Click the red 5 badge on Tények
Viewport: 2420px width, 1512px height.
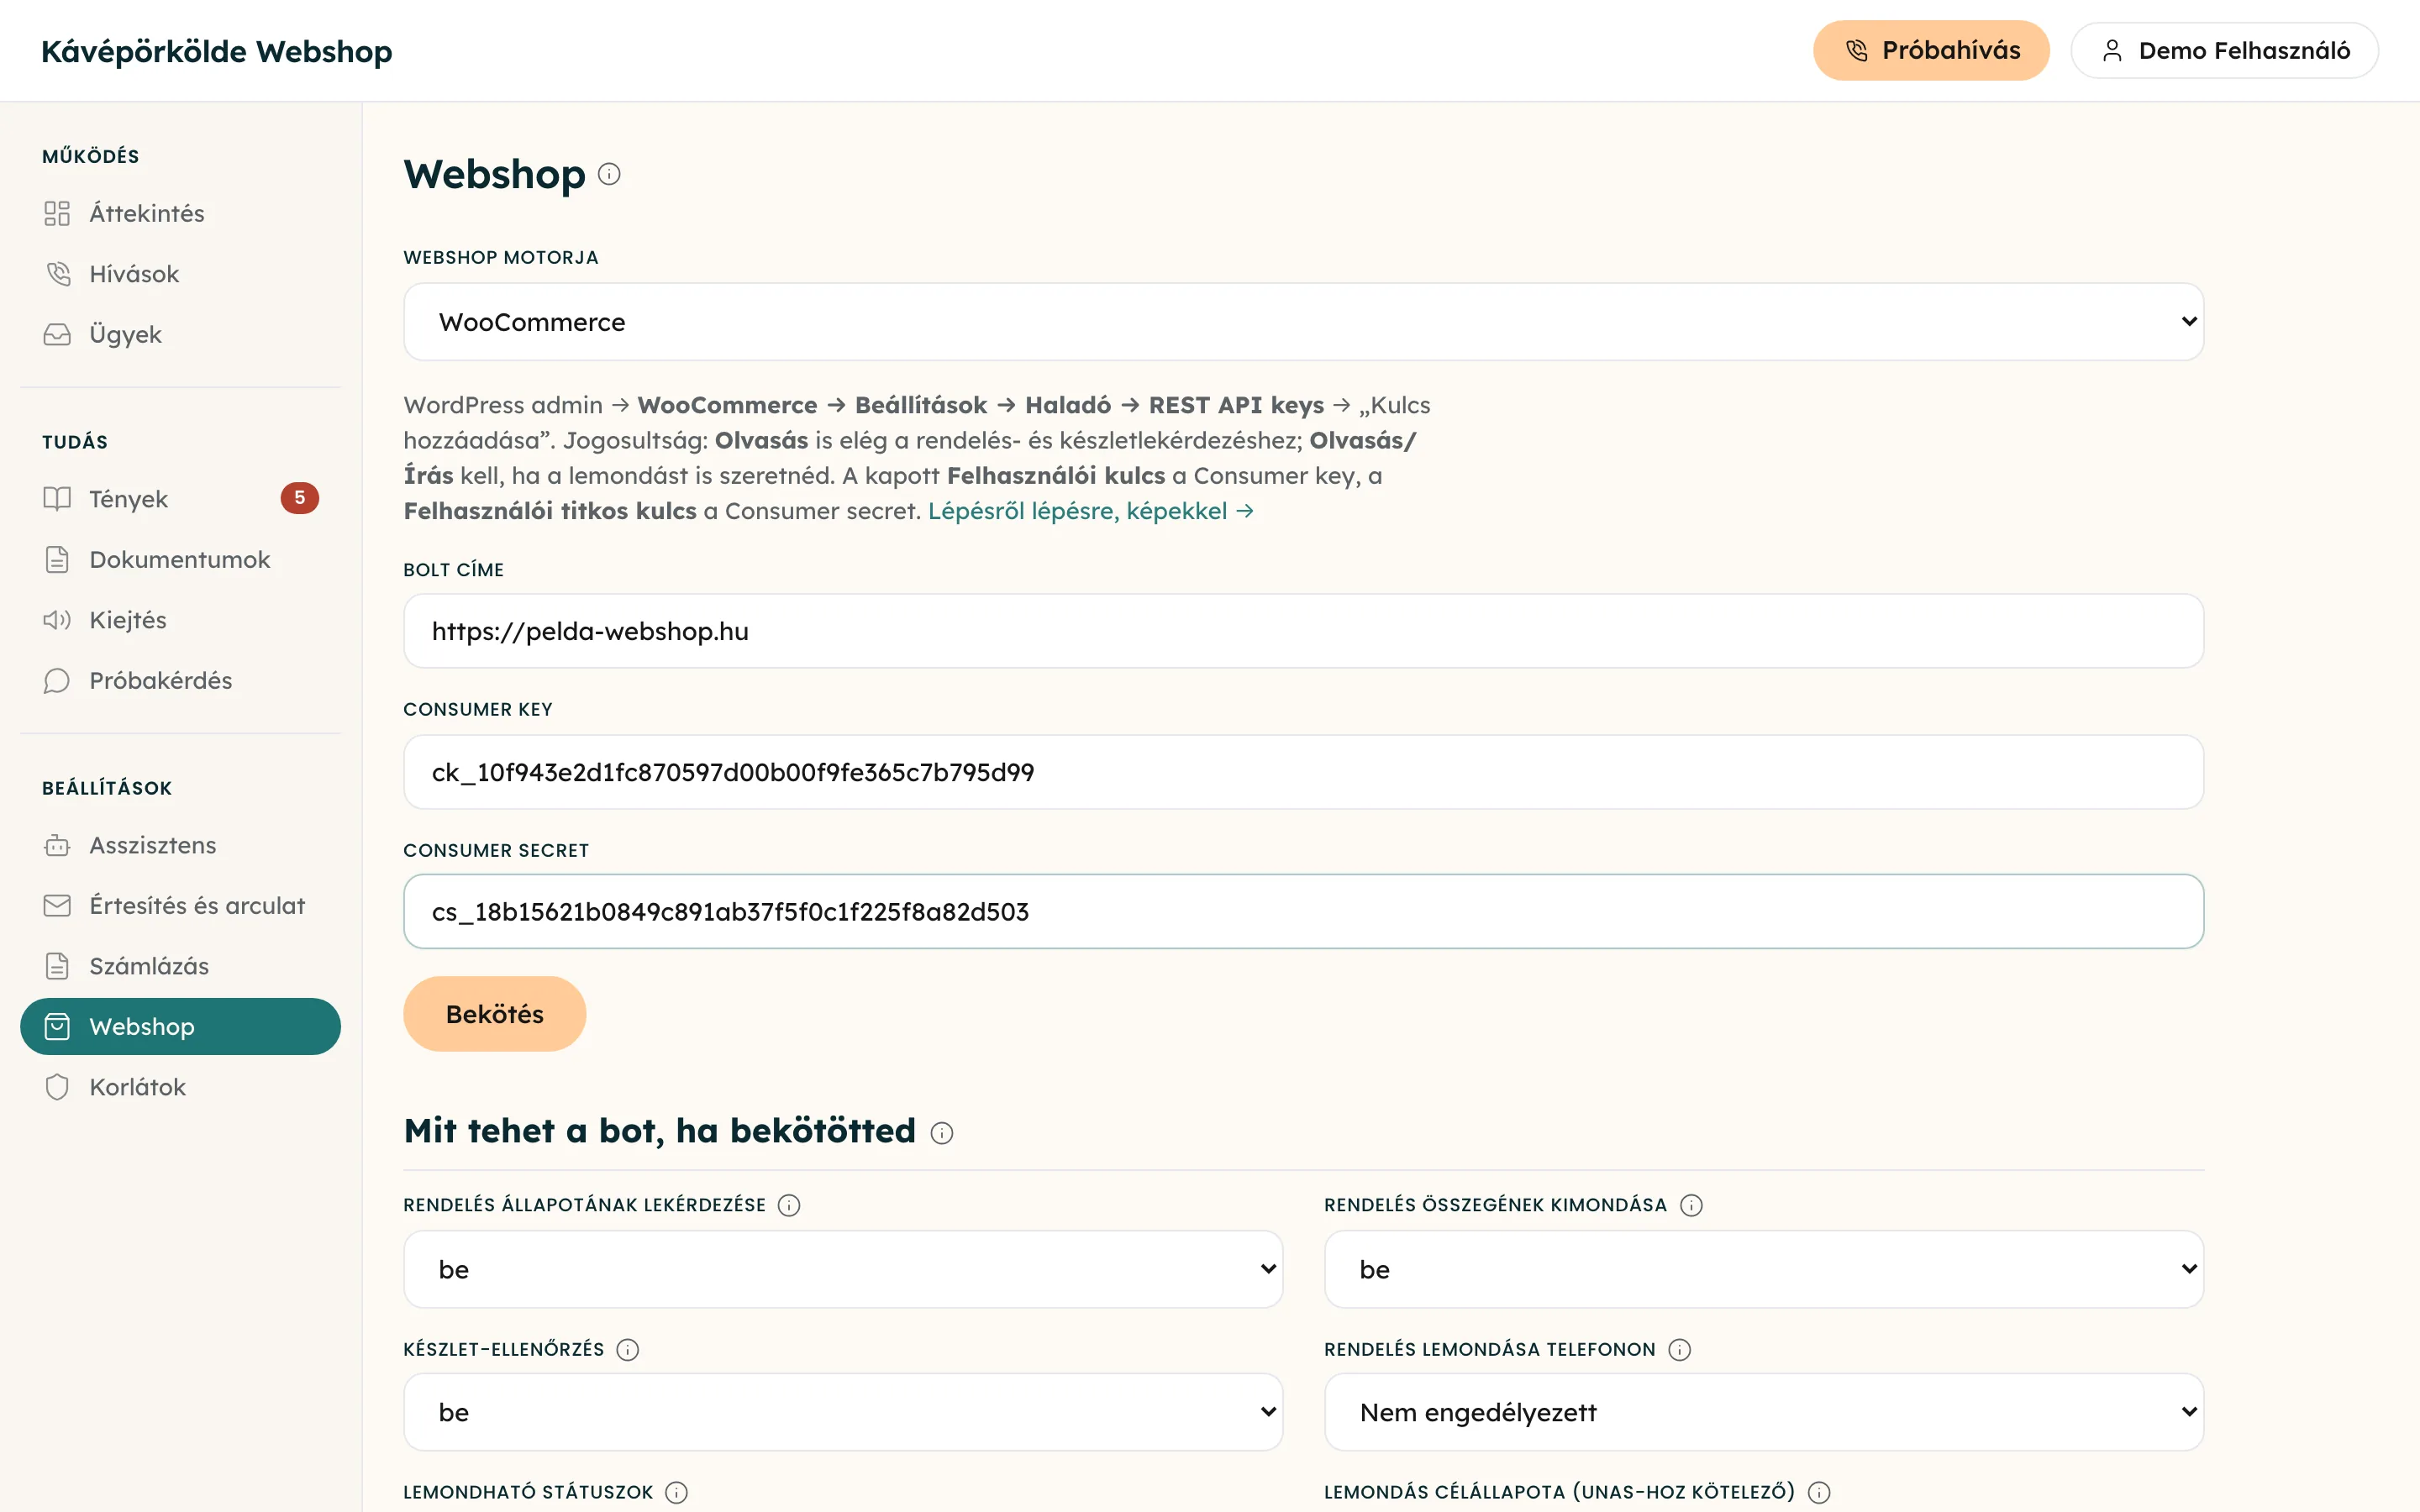(x=299, y=498)
